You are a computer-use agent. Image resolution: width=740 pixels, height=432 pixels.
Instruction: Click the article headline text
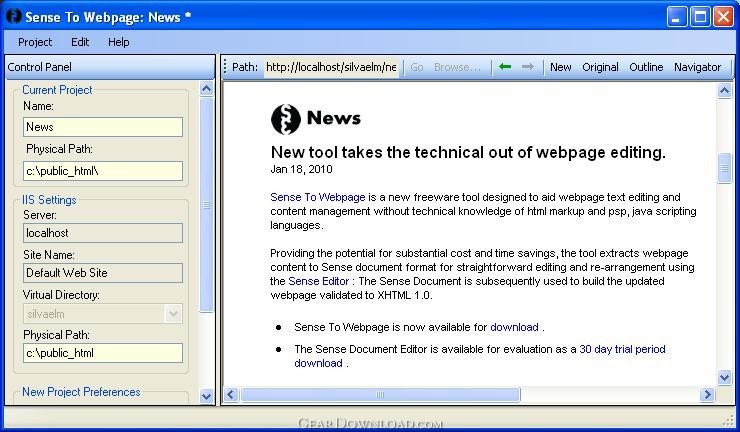pos(468,152)
